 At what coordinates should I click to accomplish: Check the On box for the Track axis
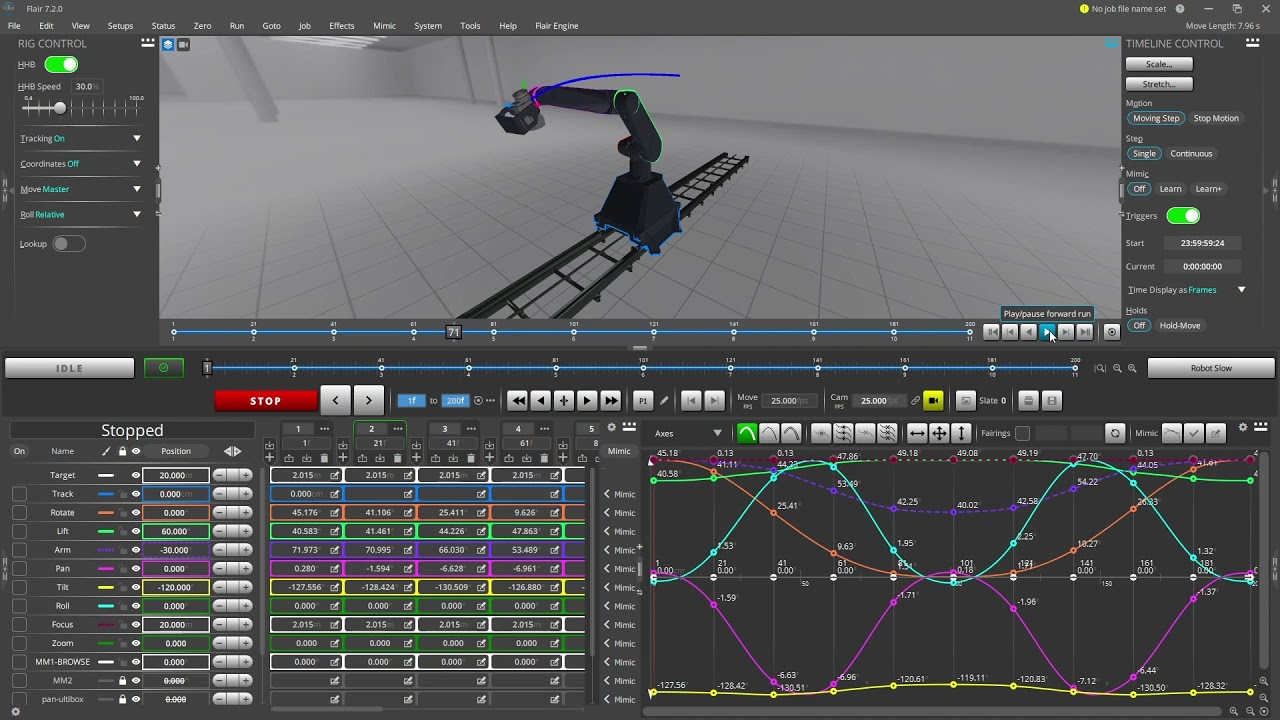coord(19,494)
